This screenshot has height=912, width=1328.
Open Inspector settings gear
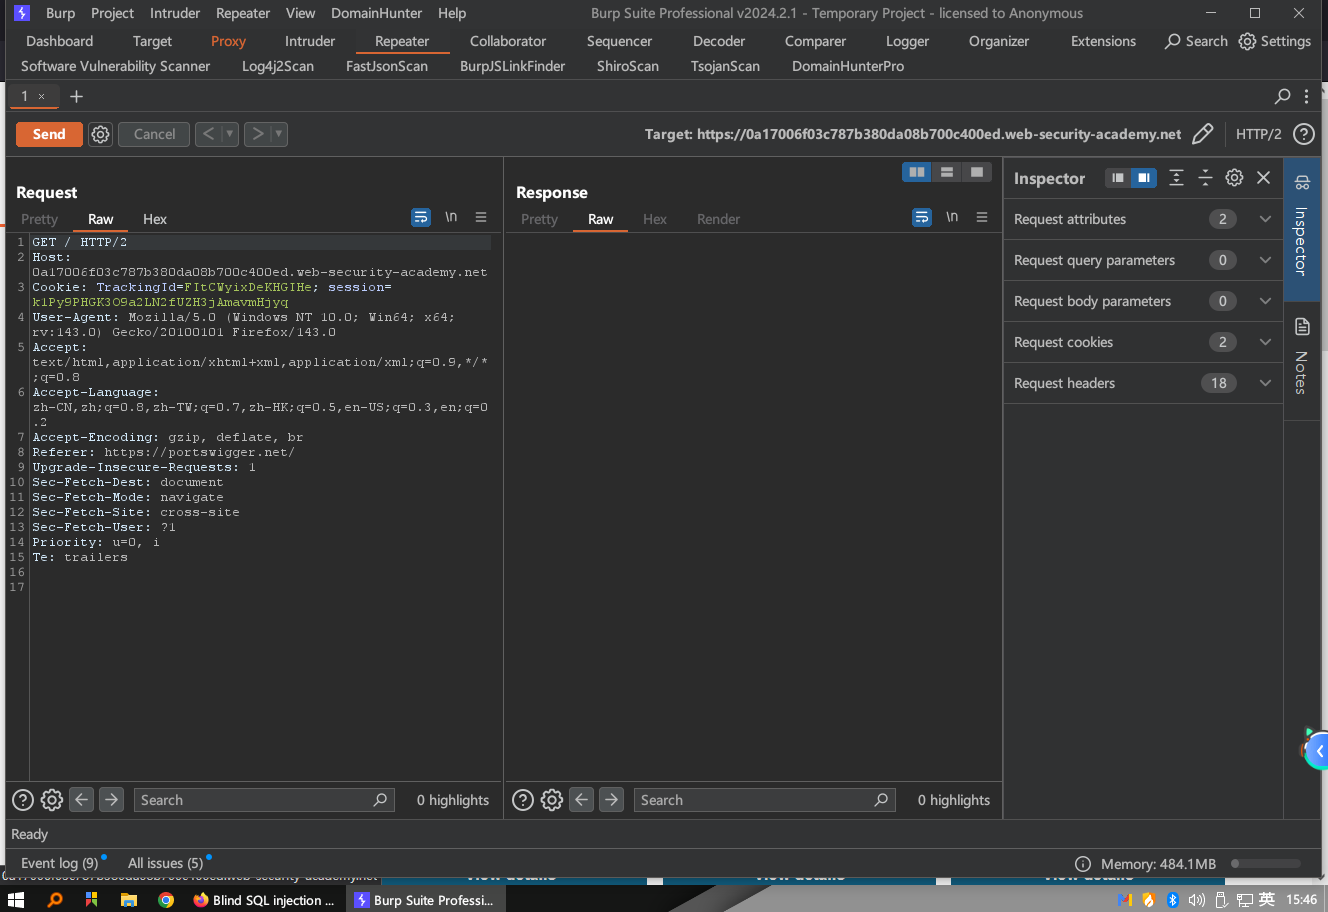[1235, 178]
